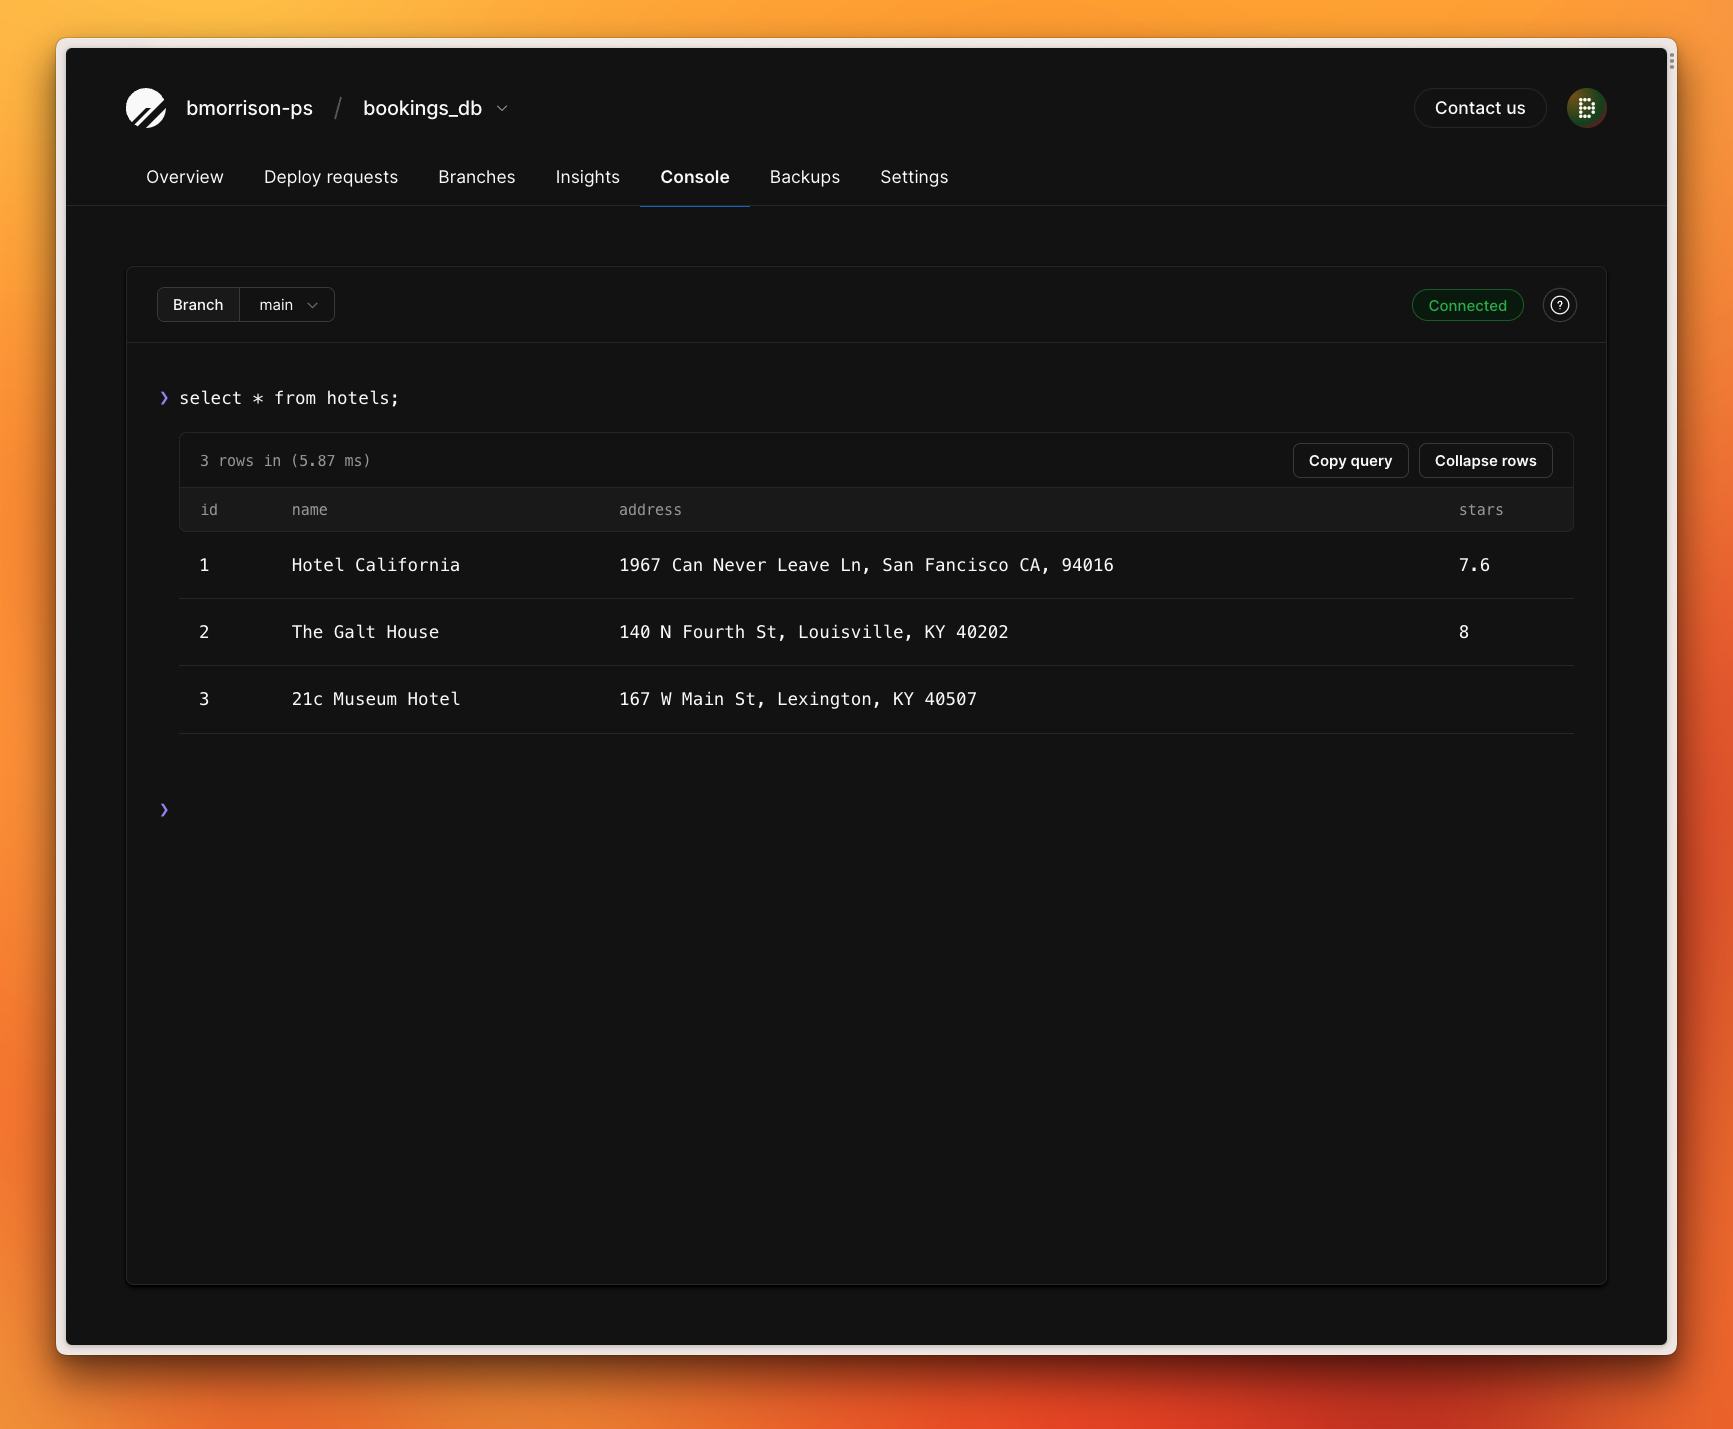Open the Settings tab

tap(913, 177)
